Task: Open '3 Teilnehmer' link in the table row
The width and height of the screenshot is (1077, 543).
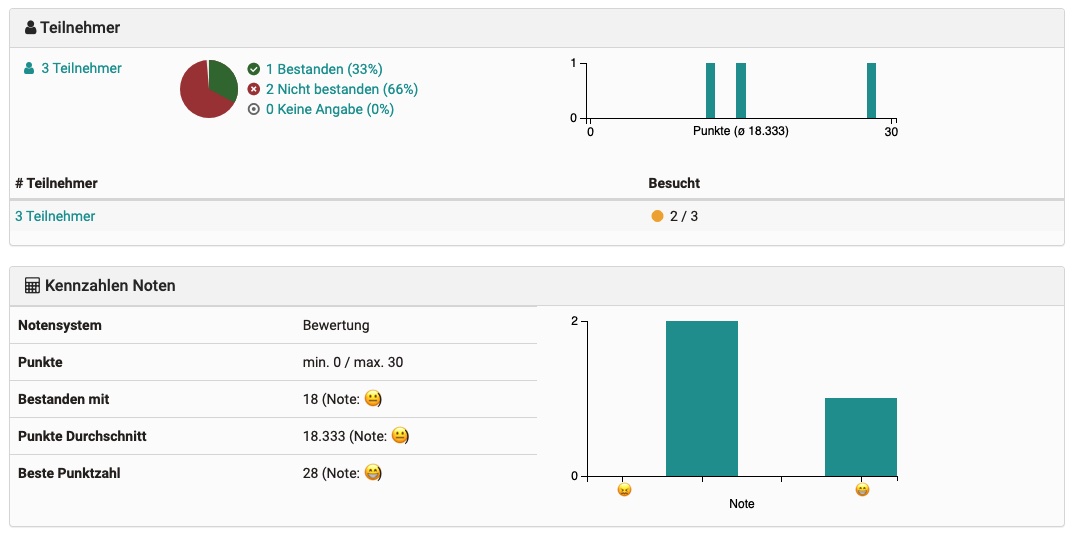Action: [x=55, y=216]
